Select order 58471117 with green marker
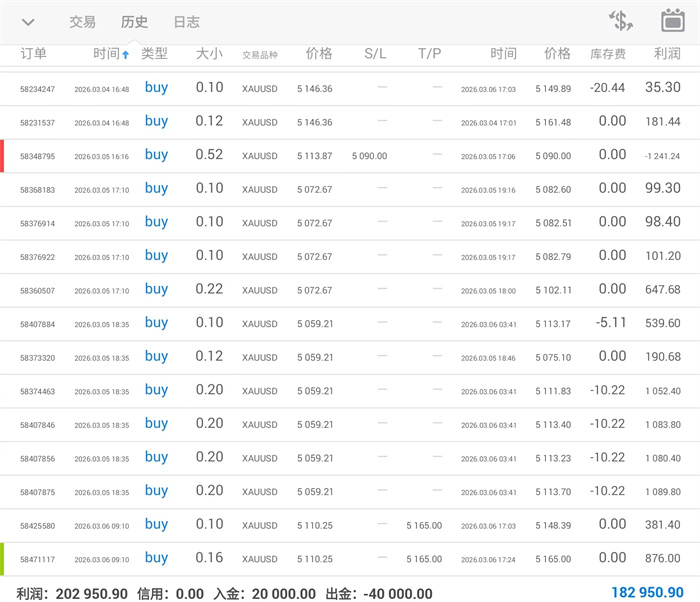Screen dimensions: 700x602 pos(37,559)
